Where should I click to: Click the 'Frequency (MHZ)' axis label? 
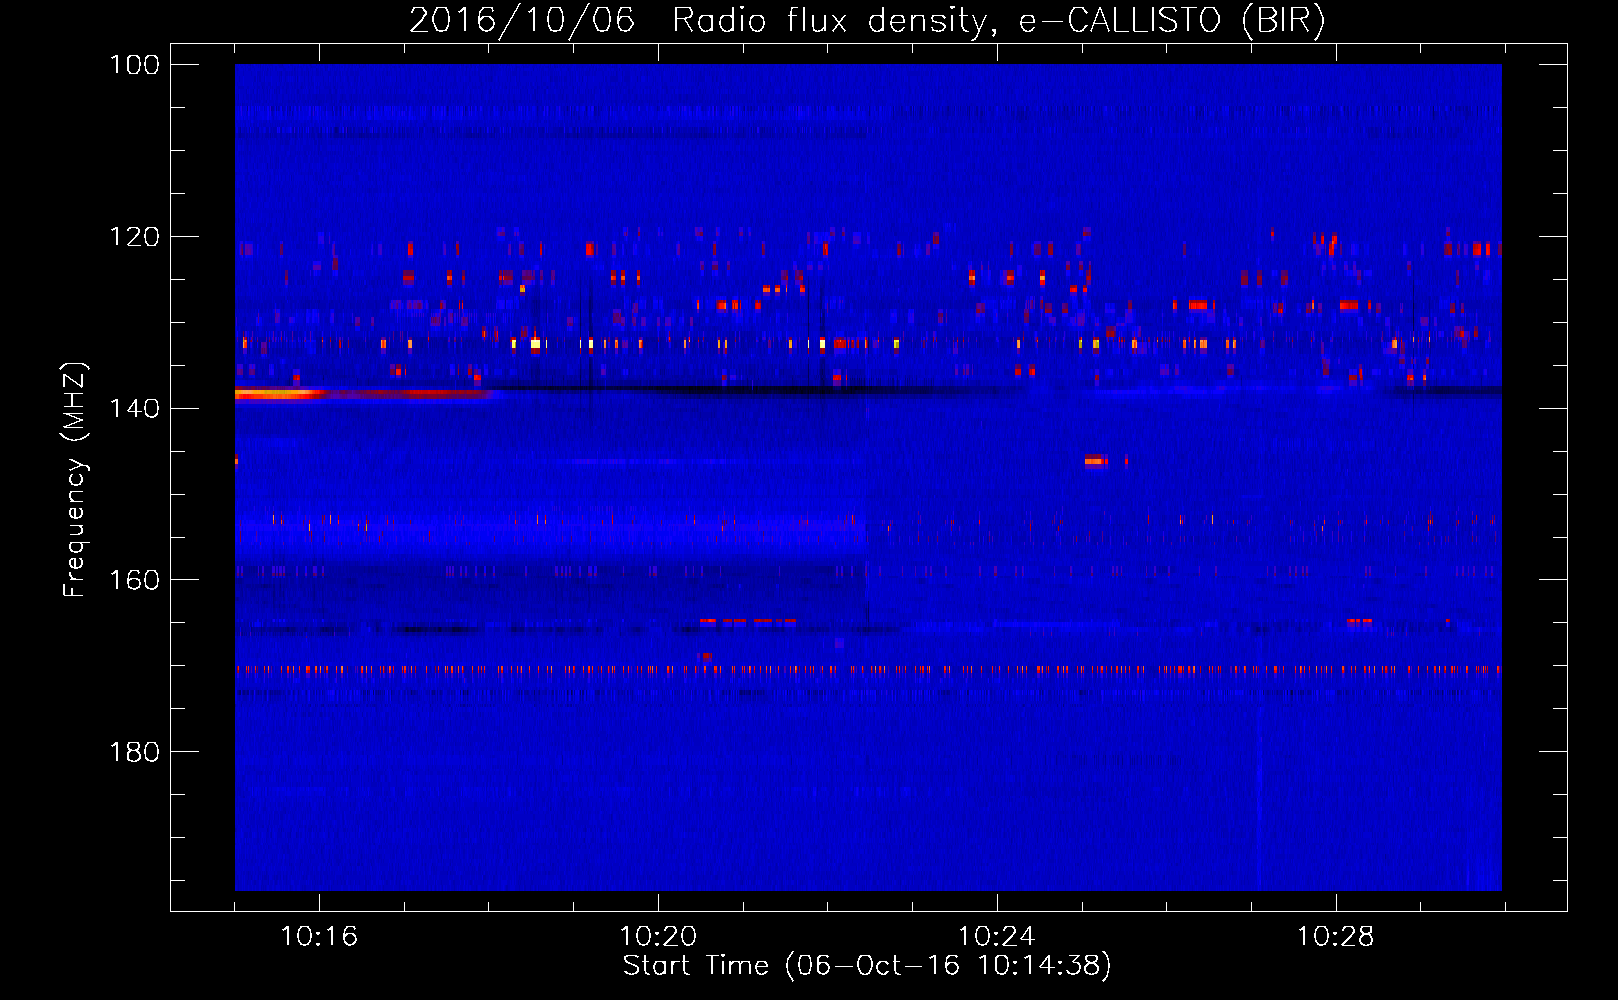(75, 480)
